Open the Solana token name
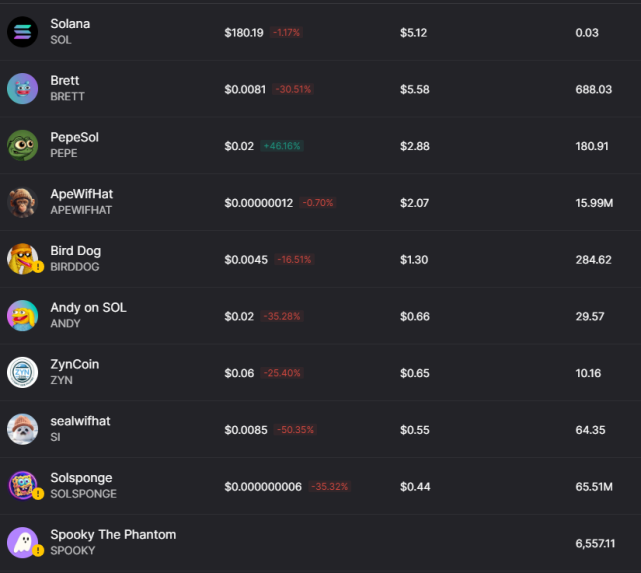 [70, 24]
